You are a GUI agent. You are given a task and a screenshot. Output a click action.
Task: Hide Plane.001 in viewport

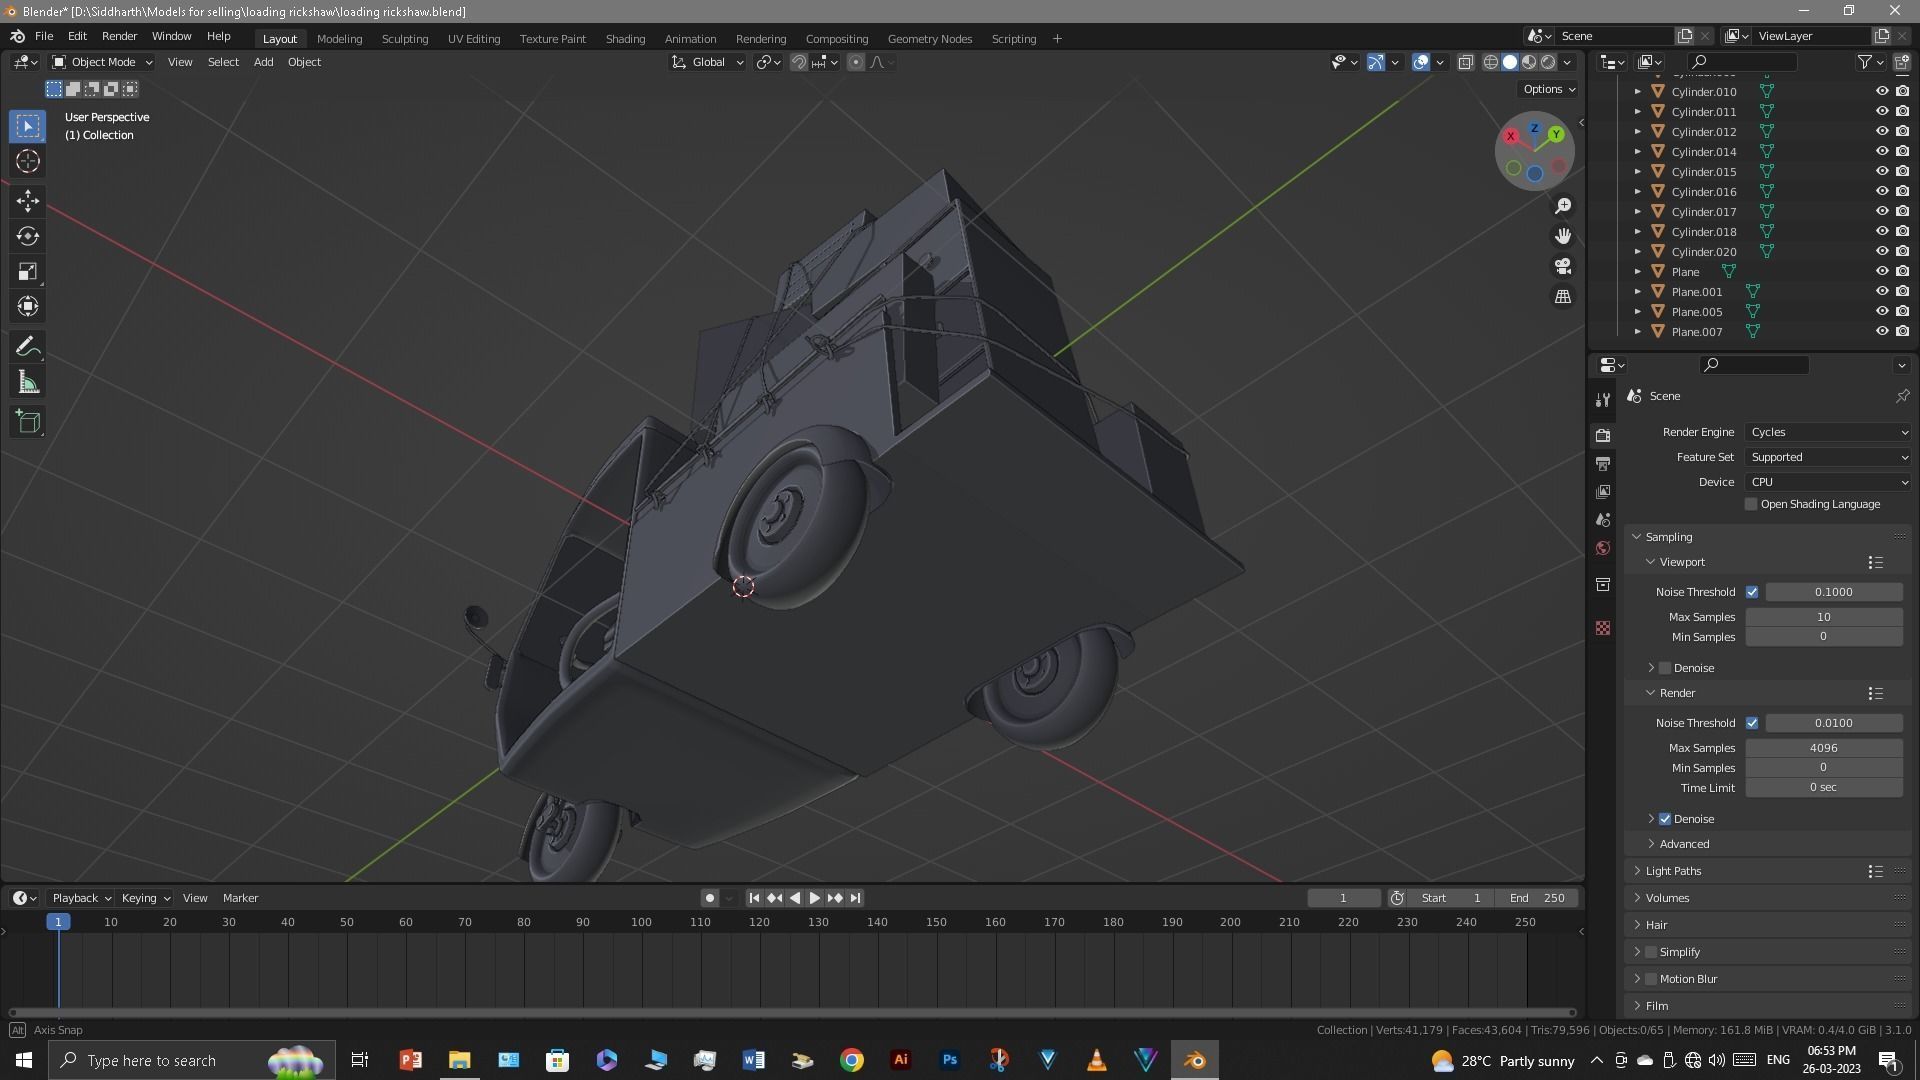[1881, 291]
